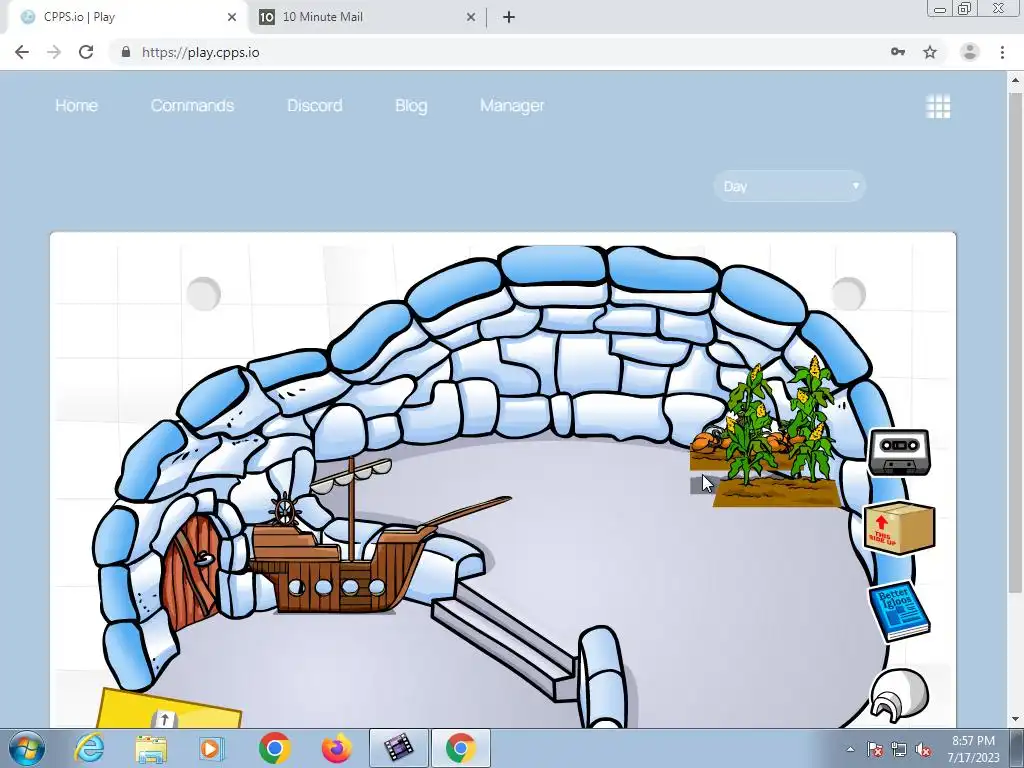This screenshot has width=1024, height=768.
Task: Go to Home page
Action: tap(76, 105)
